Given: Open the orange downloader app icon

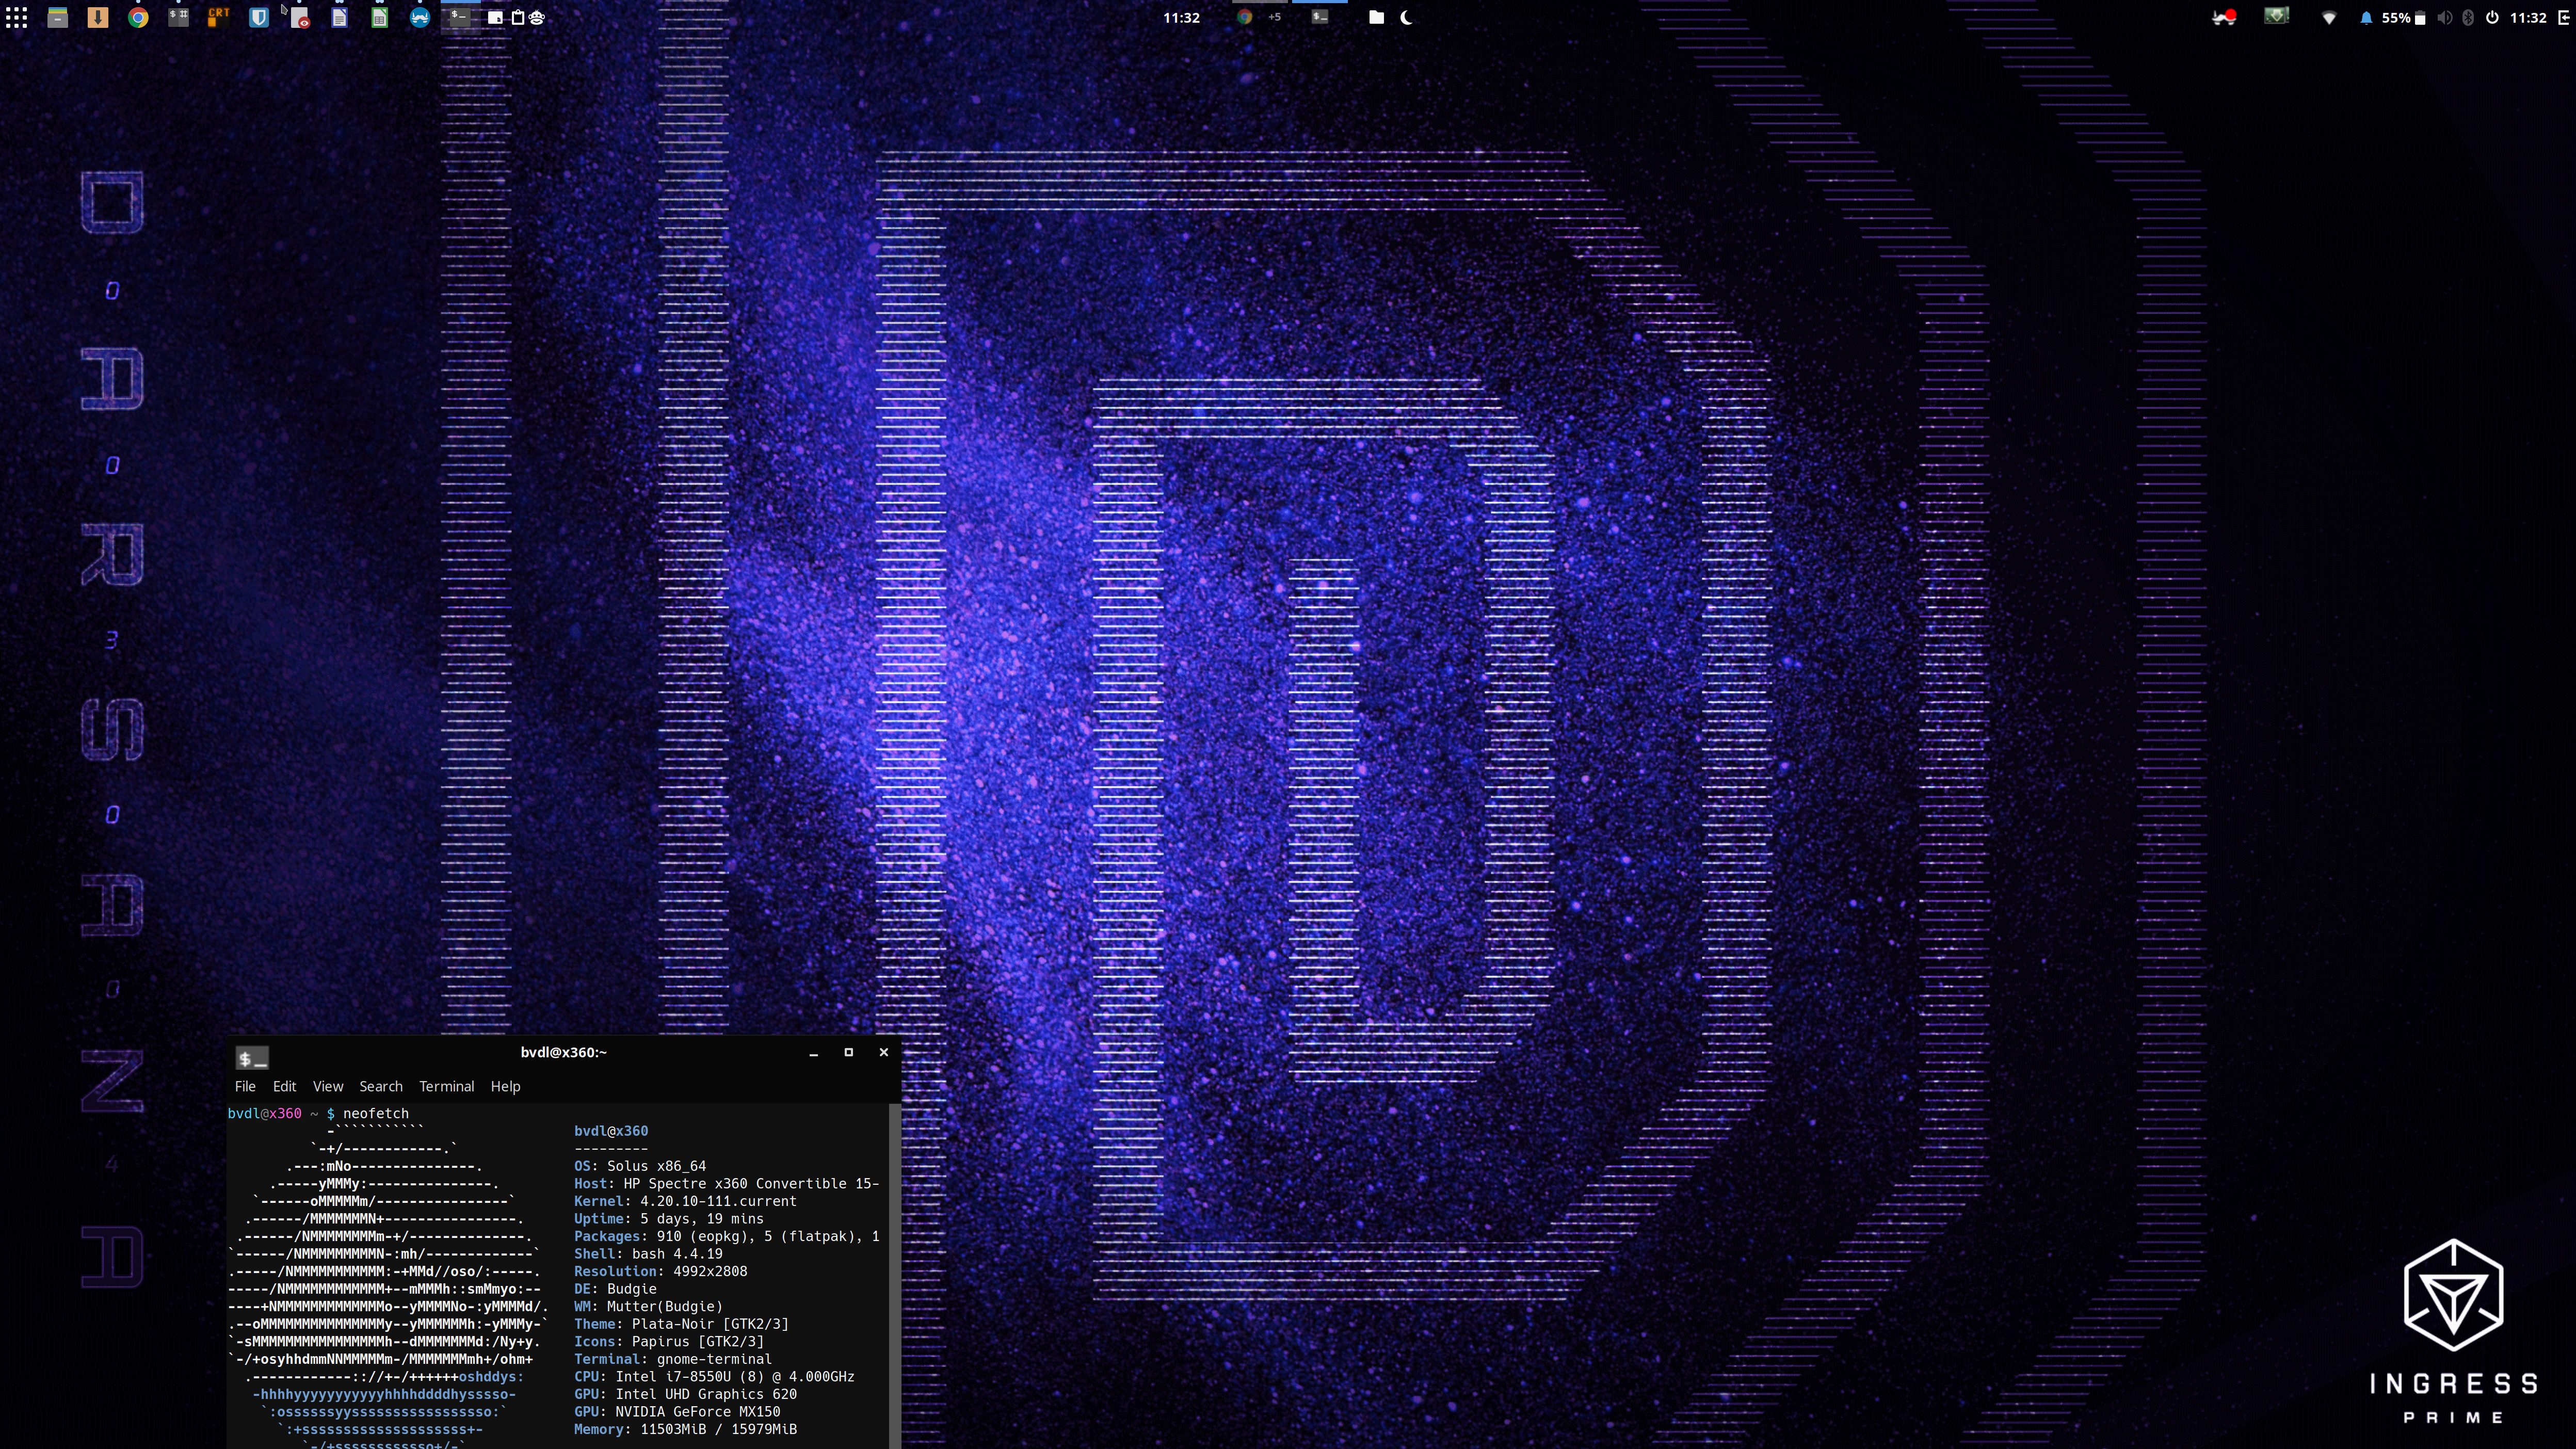Looking at the screenshot, I should (x=98, y=17).
